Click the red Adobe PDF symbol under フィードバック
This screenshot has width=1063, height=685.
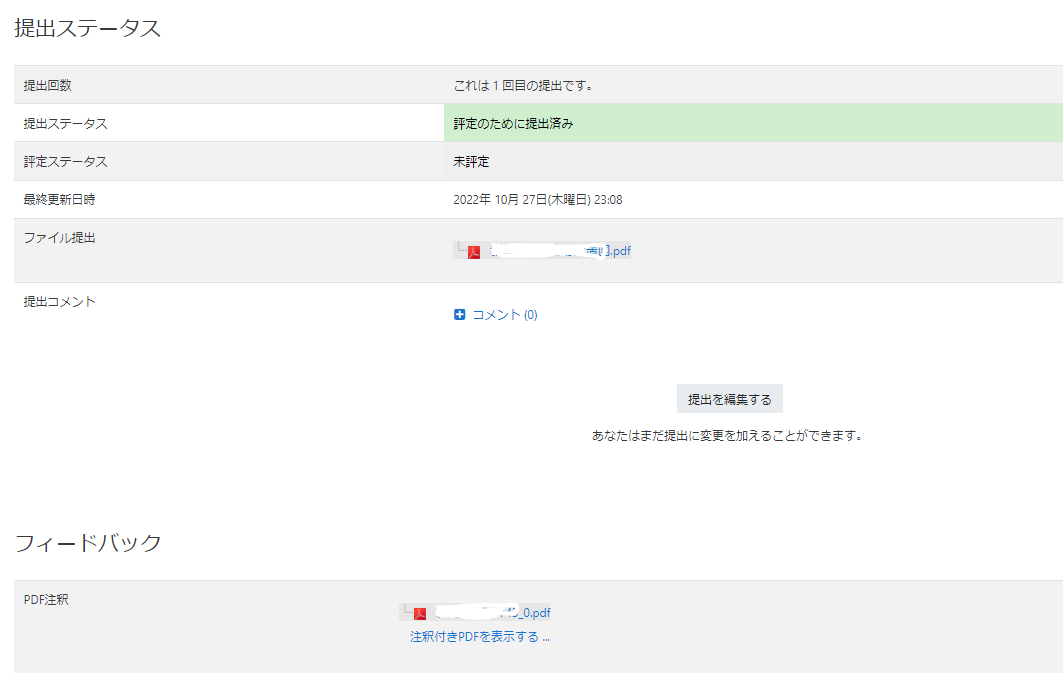420,611
